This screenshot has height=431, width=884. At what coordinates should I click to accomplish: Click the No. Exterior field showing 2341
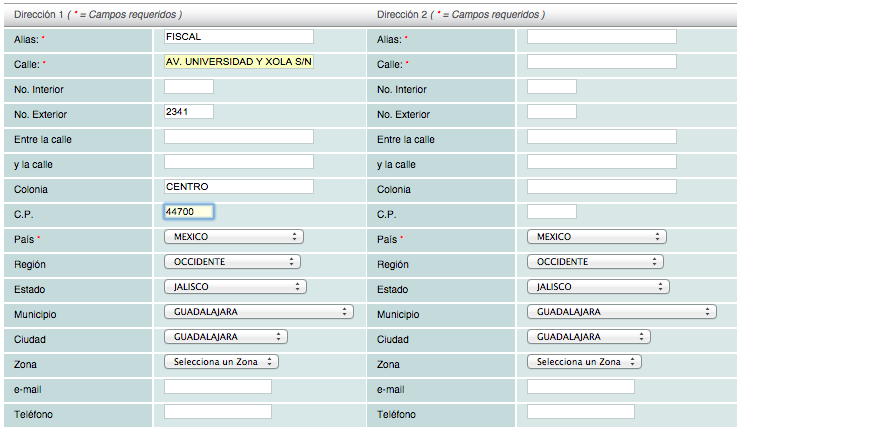pyautogui.click(x=188, y=112)
